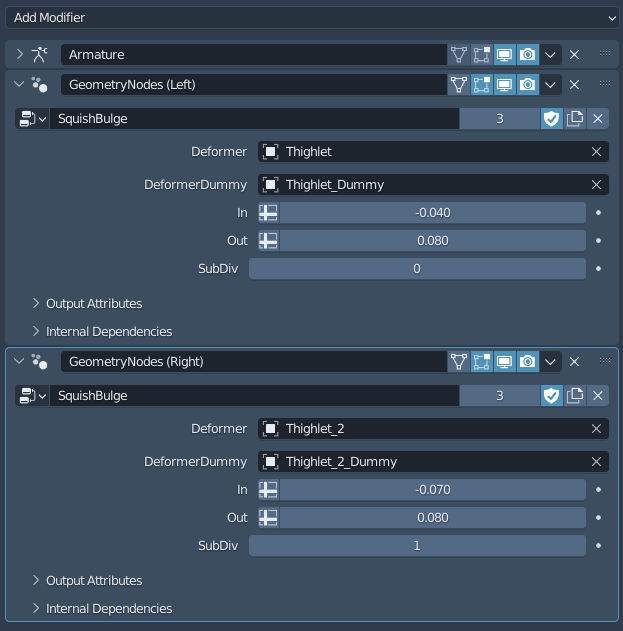Open the Add Modifier menu
The height and width of the screenshot is (631, 623).
click(311, 18)
